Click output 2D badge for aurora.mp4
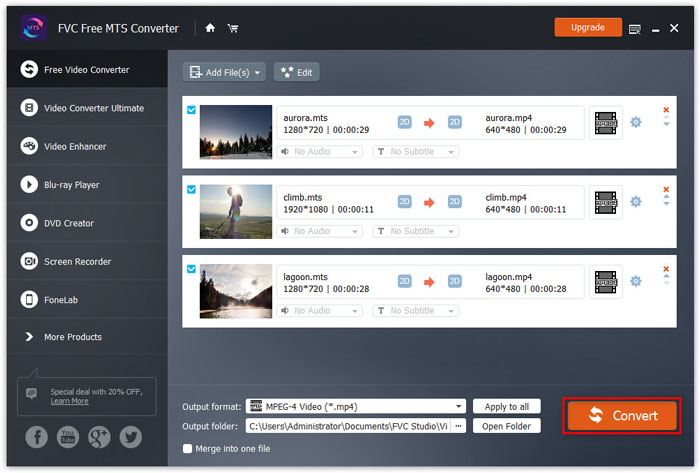 [454, 122]
